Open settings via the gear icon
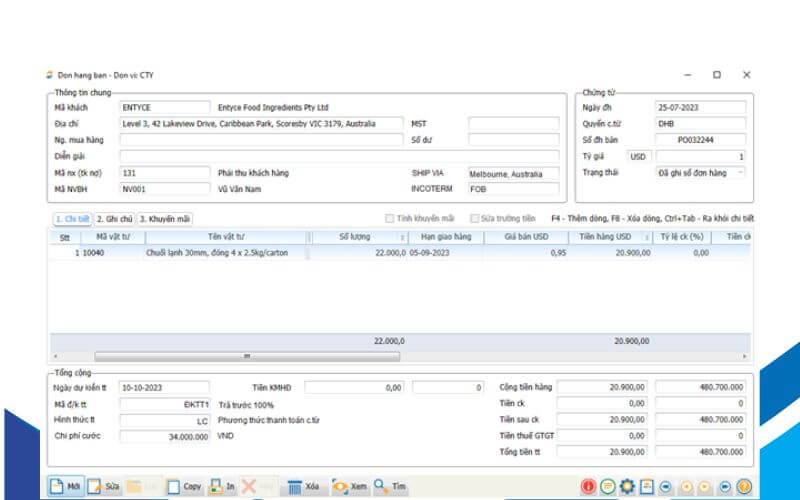 (627, 486)
